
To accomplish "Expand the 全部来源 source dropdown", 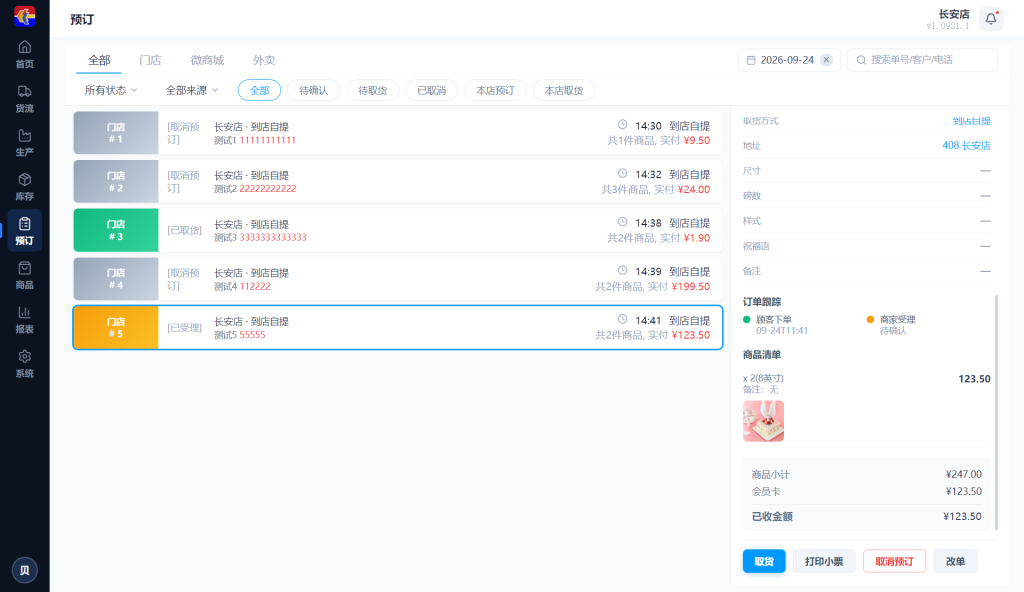I will click(191, 90).
